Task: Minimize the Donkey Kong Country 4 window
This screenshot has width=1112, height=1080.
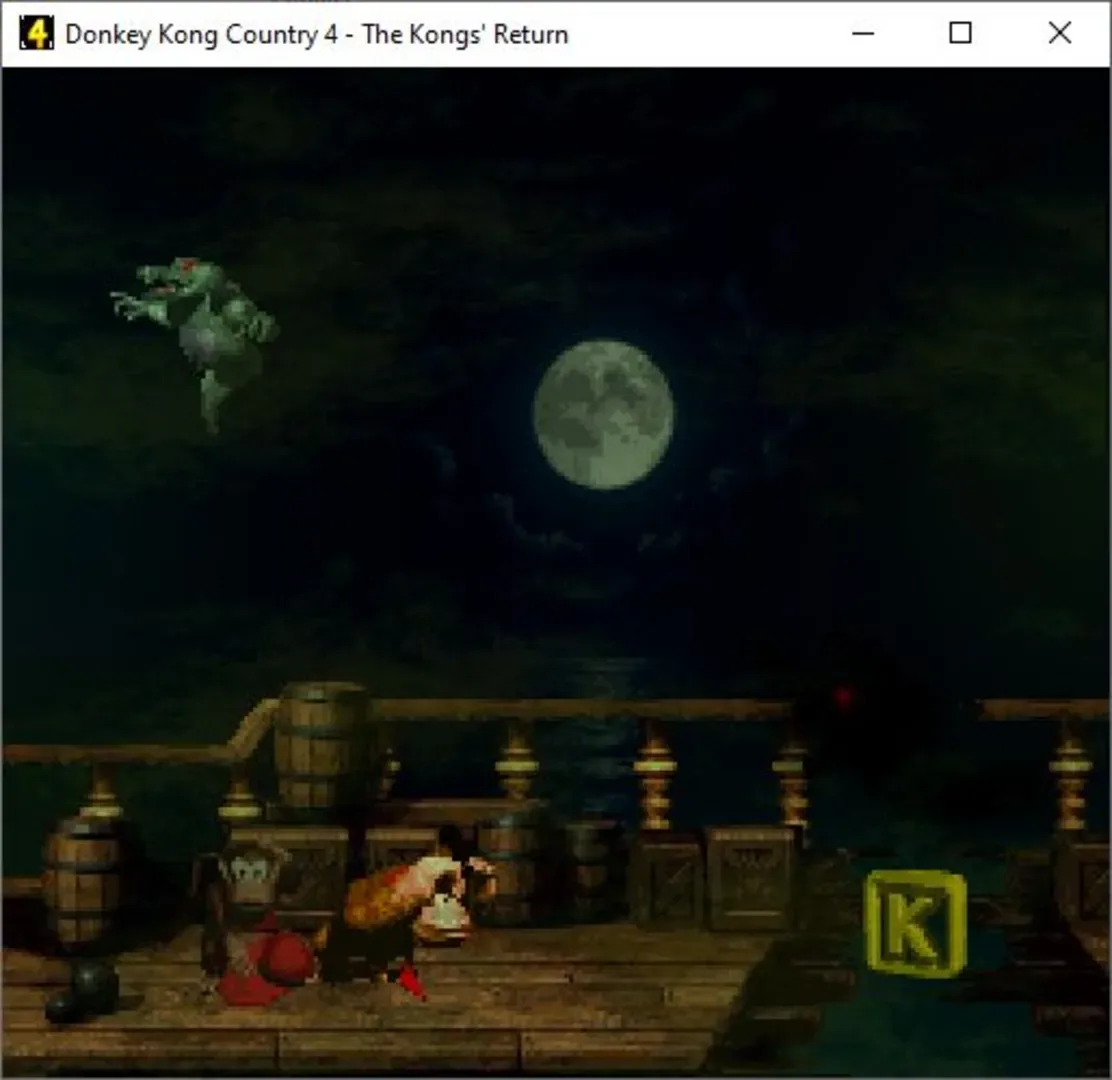Action: tap(862, 33)
